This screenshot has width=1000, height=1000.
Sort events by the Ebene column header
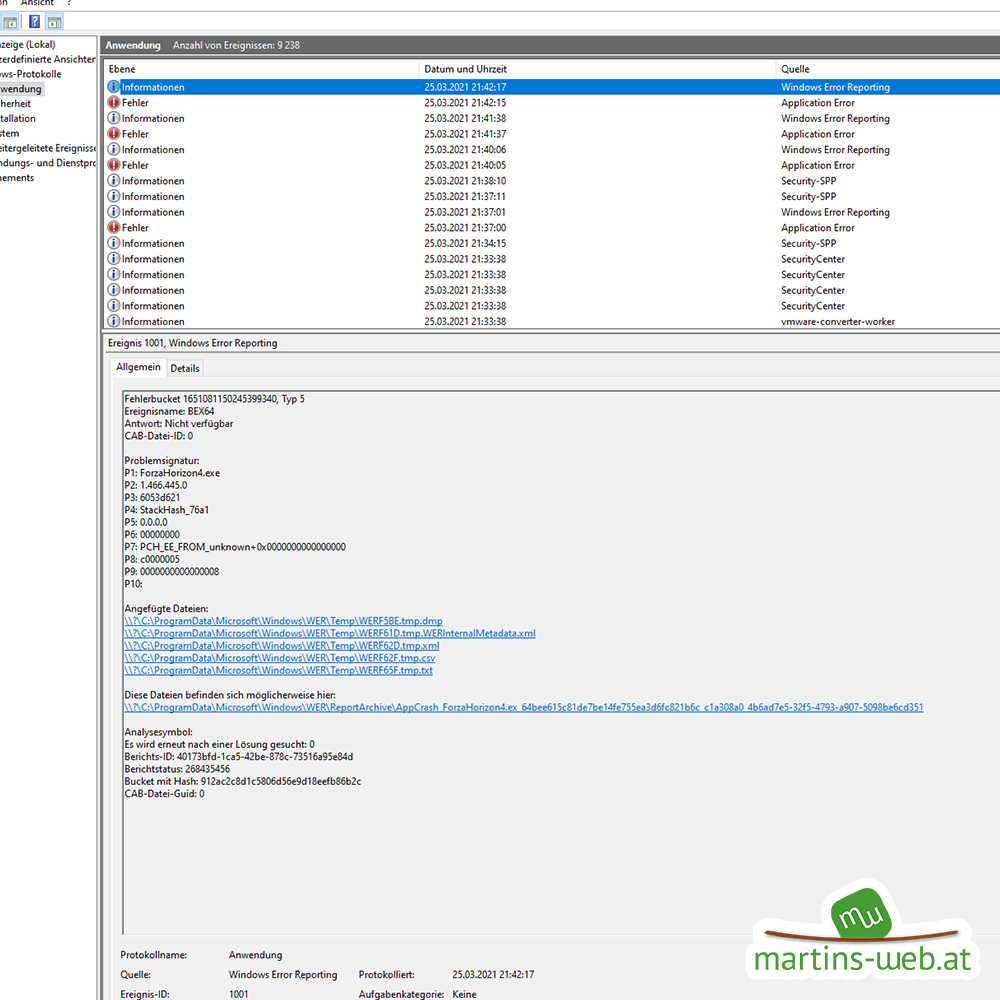tap(122, 69)
